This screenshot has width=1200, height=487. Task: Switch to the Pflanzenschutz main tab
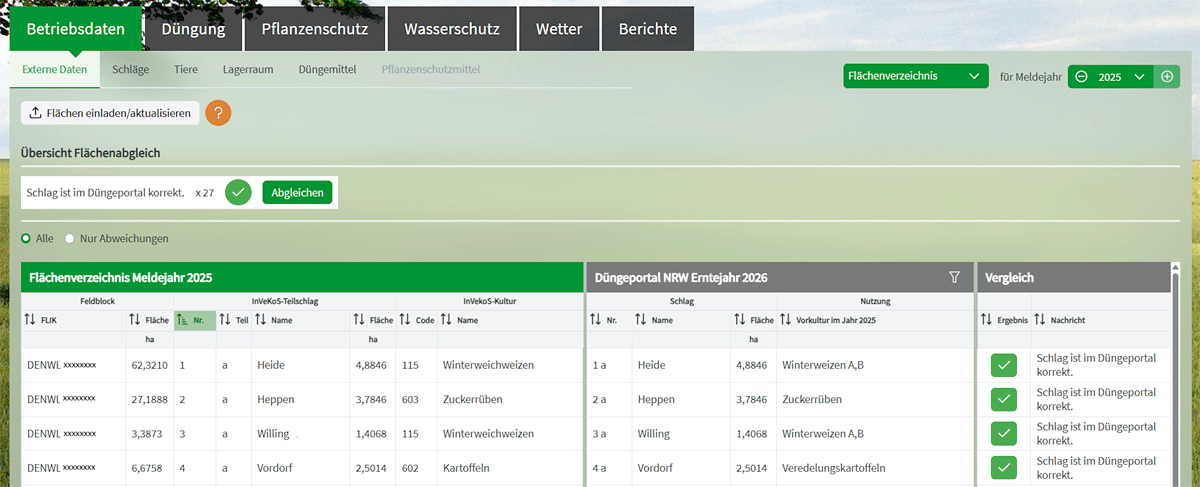coord(315,29)
